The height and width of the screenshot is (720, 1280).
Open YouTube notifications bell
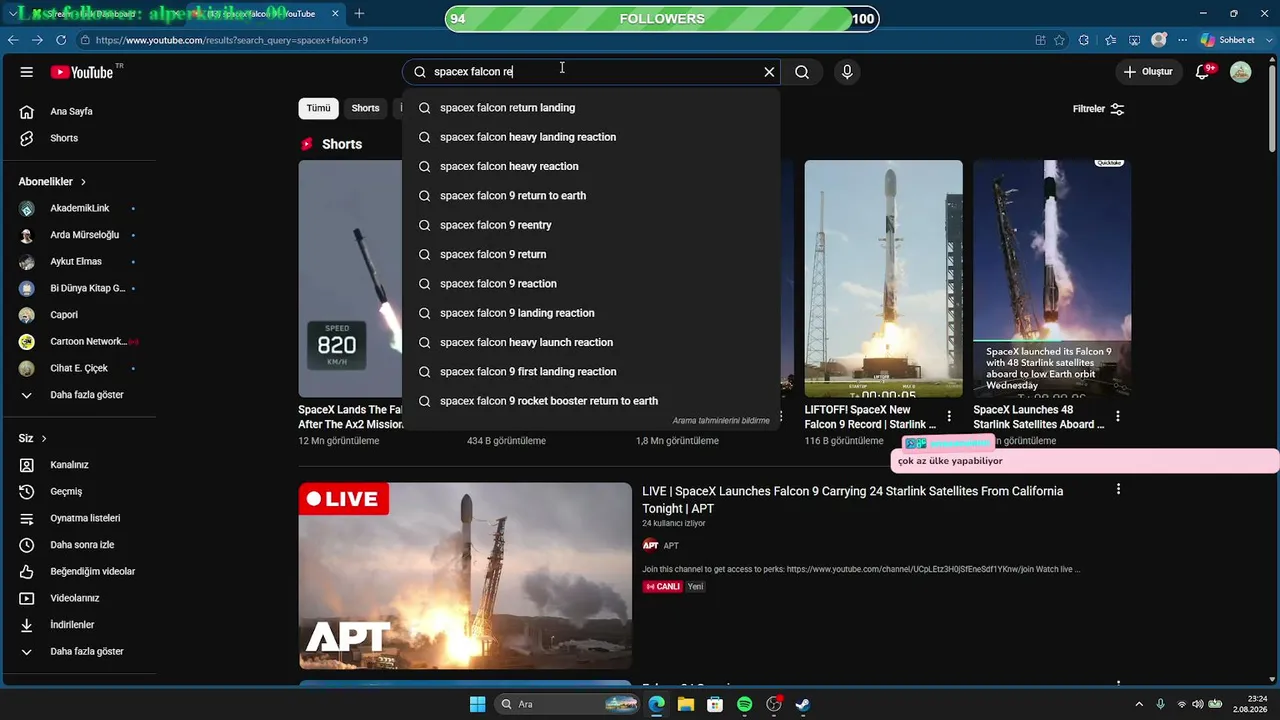tap(1203, 72)
